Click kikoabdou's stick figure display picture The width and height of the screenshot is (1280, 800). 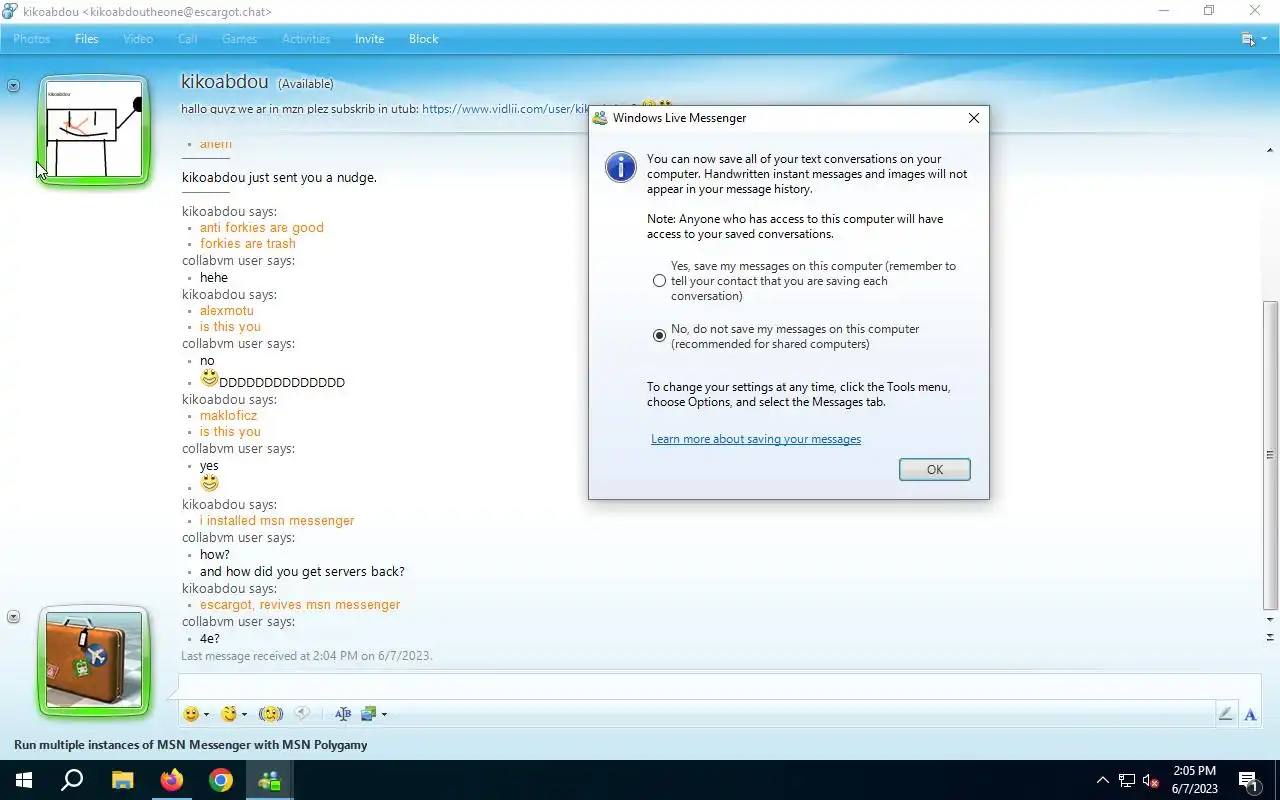[x=95, y=130]
